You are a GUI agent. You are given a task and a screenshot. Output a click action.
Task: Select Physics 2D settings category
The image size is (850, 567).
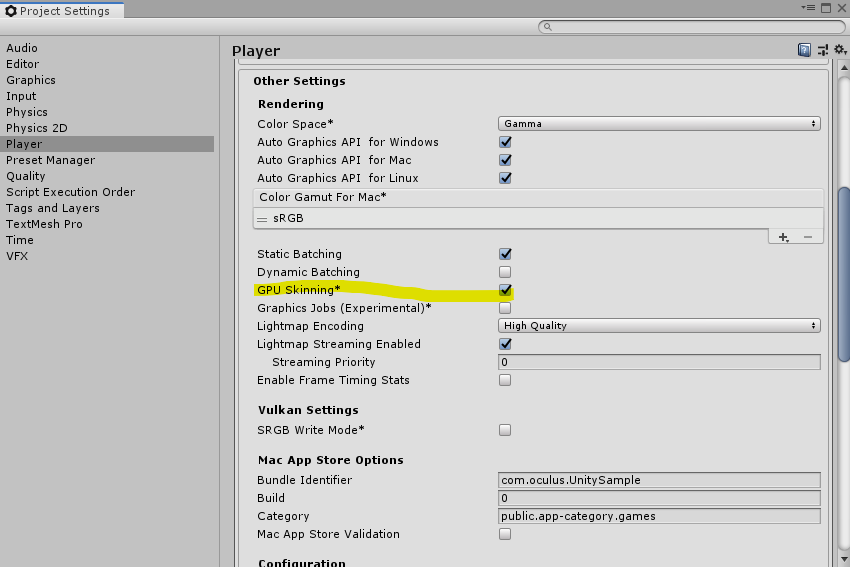pos(37,128)
